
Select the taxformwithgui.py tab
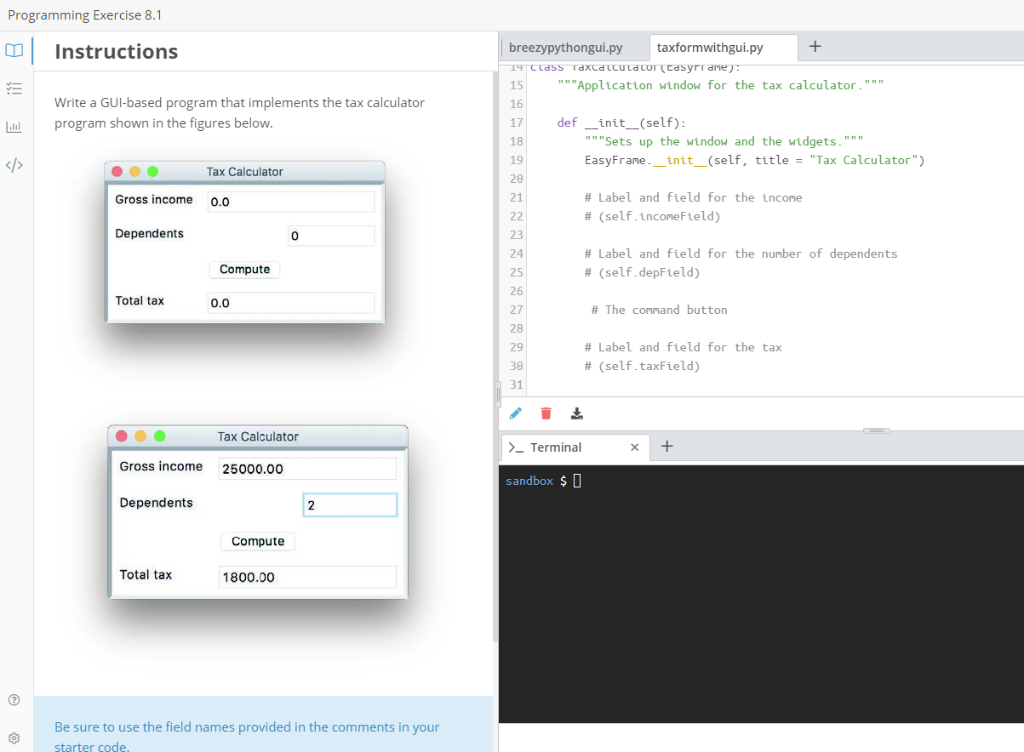[x=711, y=47]
